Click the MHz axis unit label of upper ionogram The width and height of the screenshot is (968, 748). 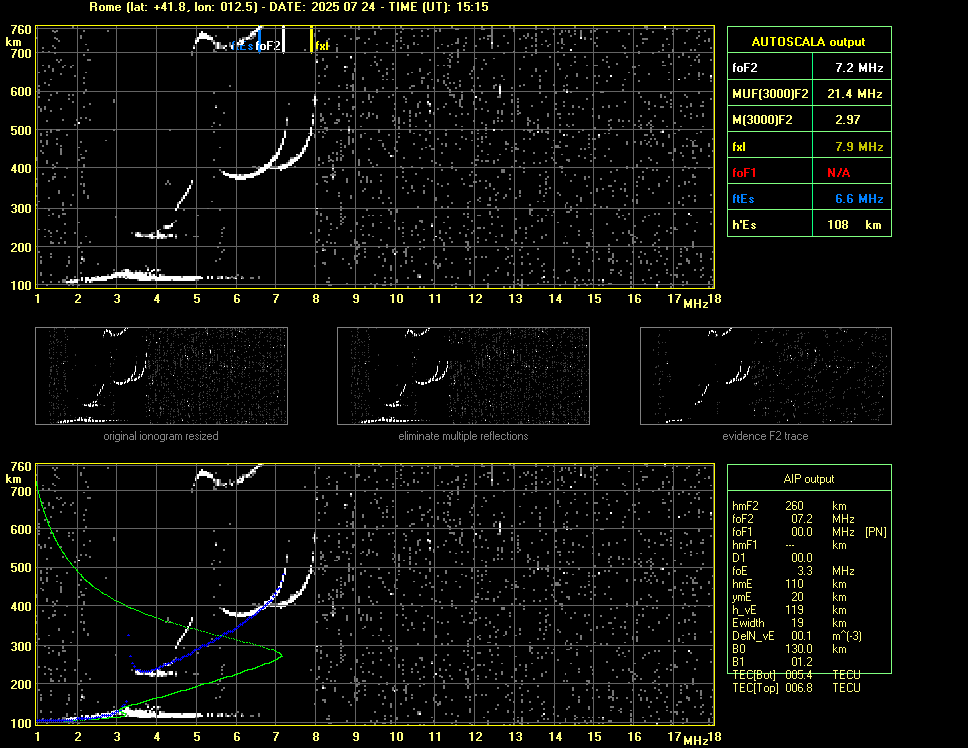click(x=695, y=304)
